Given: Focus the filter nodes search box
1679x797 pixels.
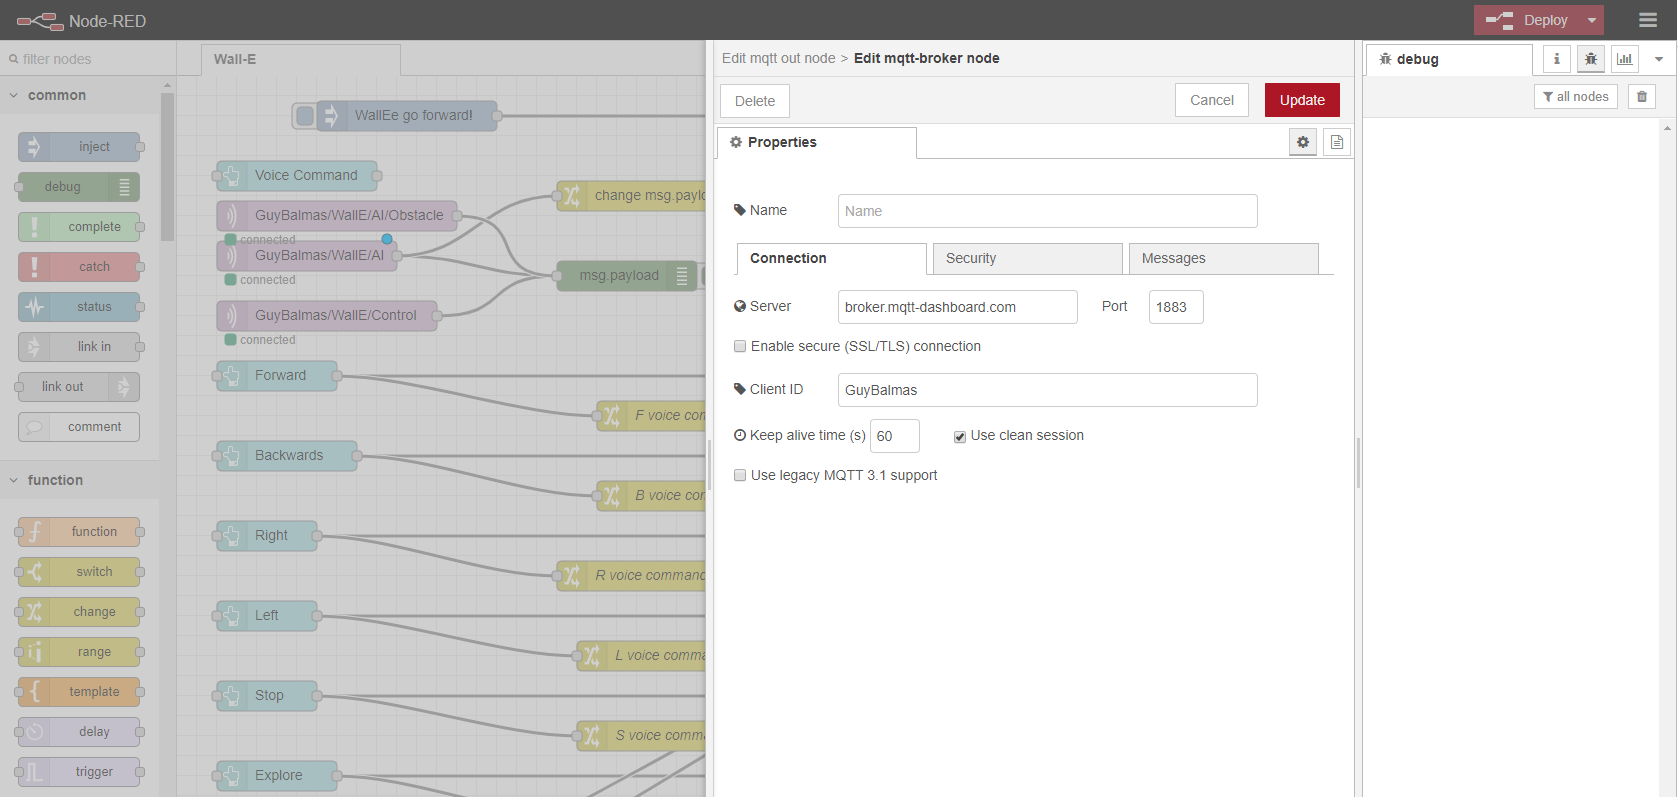Looking at the screenshot, I should 88,59.
